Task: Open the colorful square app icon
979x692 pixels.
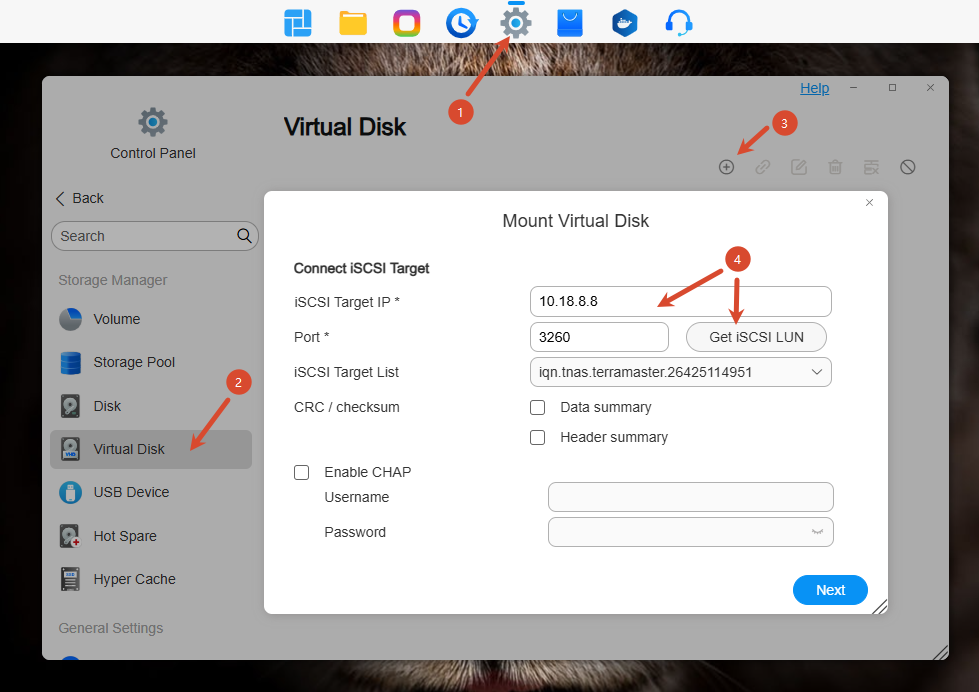Action: click(x=406, y=24)
